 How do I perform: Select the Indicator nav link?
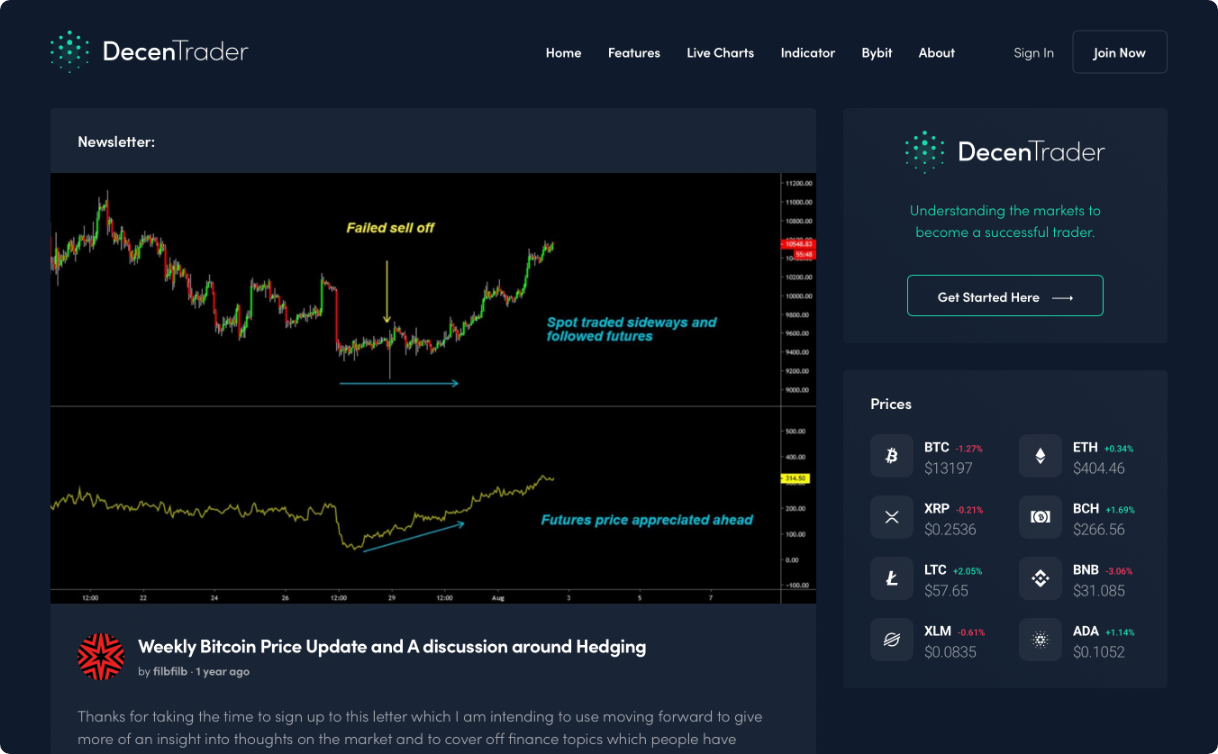(x=807, y=53)
